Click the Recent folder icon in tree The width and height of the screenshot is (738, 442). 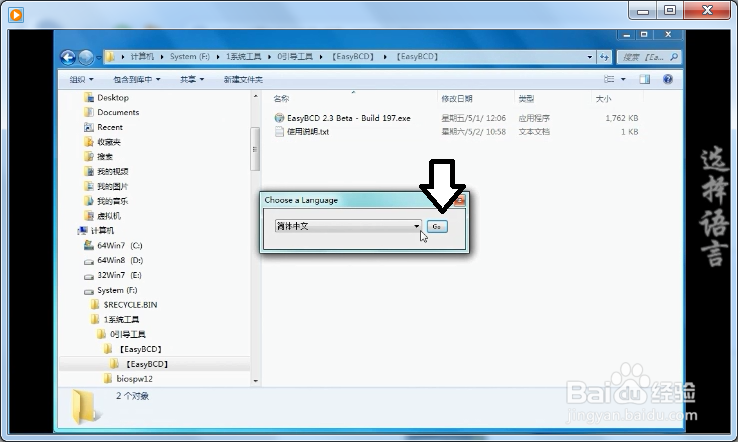tap(88, 127)
